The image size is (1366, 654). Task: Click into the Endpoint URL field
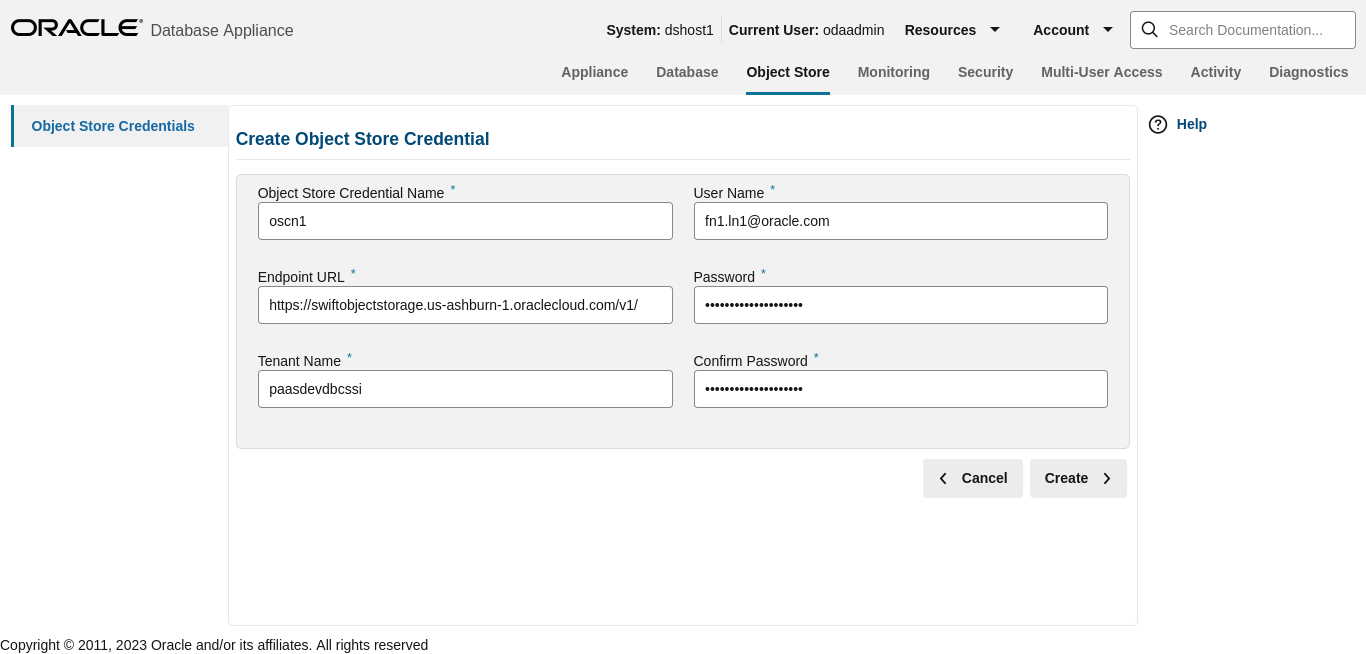point(465,305)
